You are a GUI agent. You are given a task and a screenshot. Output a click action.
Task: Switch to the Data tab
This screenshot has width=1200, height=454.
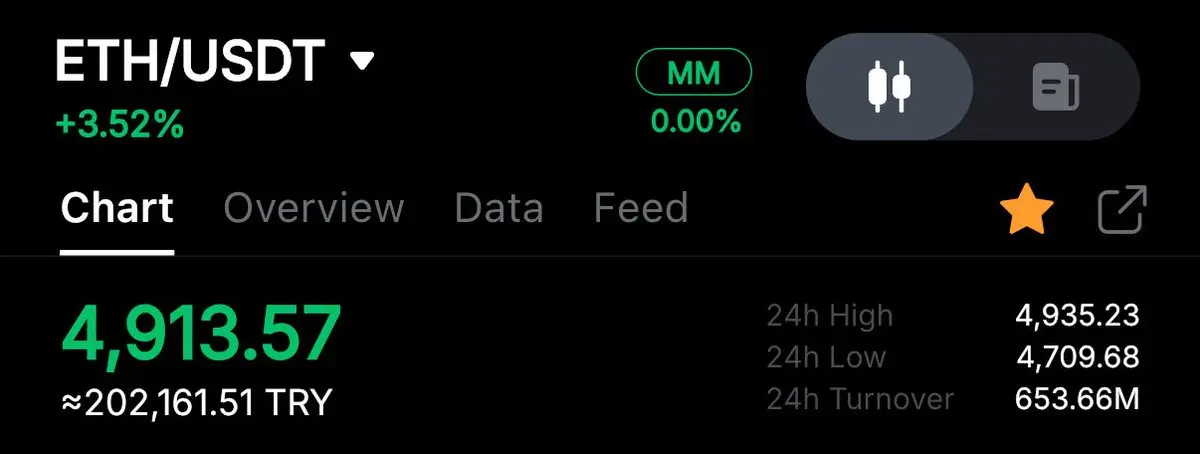click(x=499, y=209)
